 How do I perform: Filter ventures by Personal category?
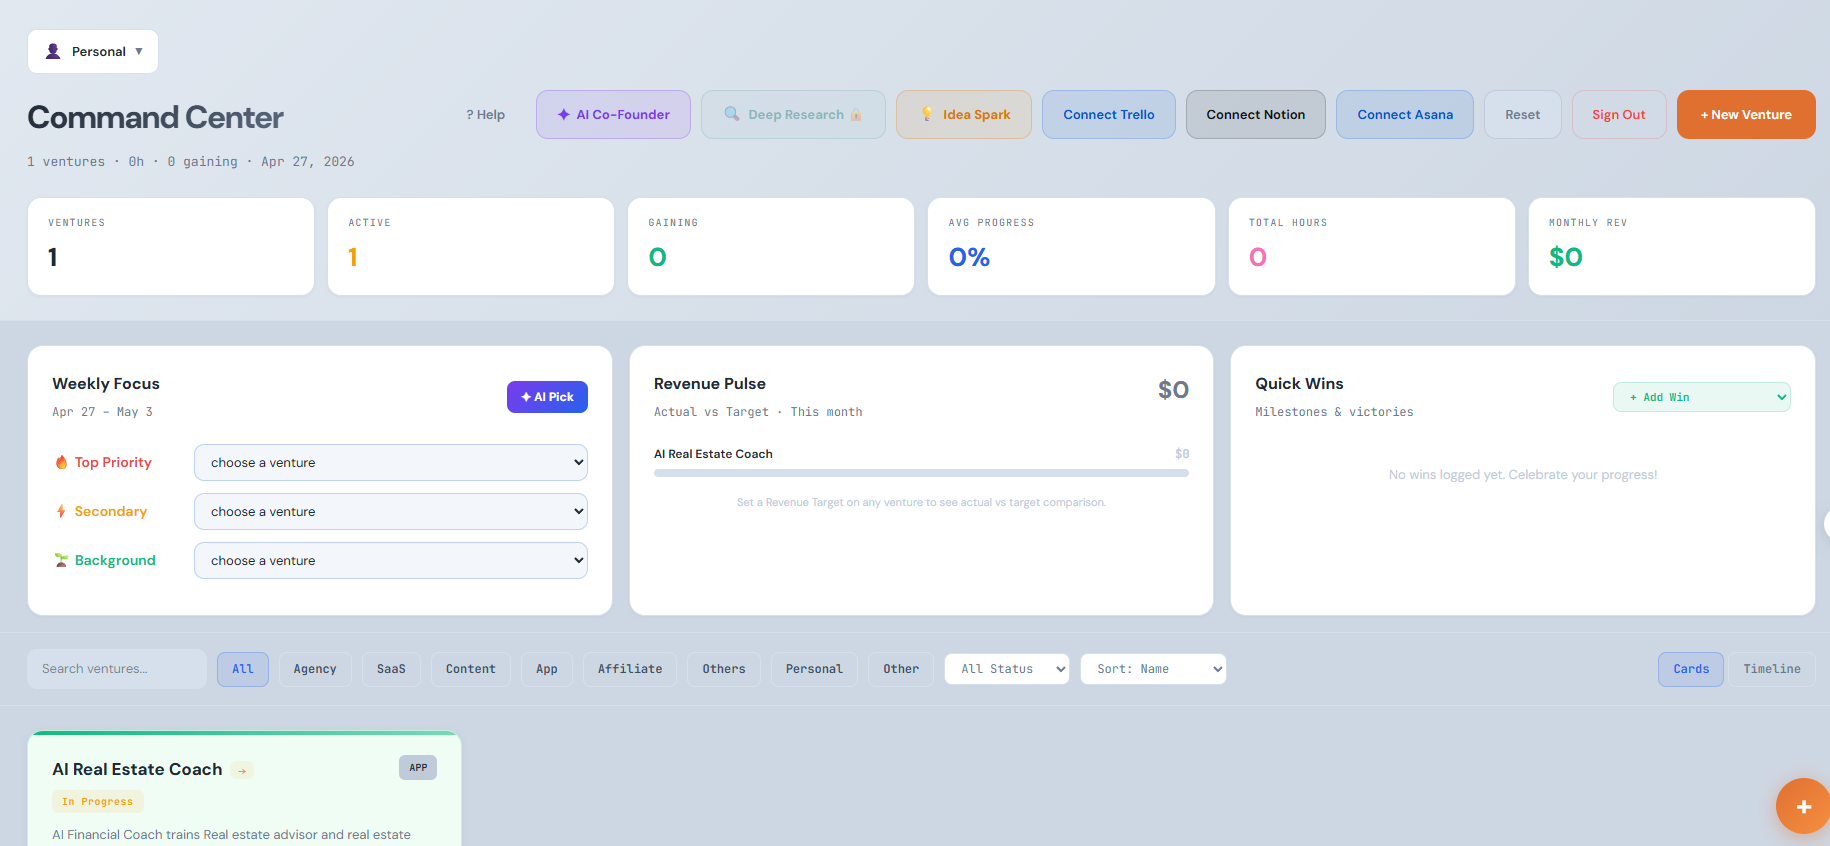814,669
